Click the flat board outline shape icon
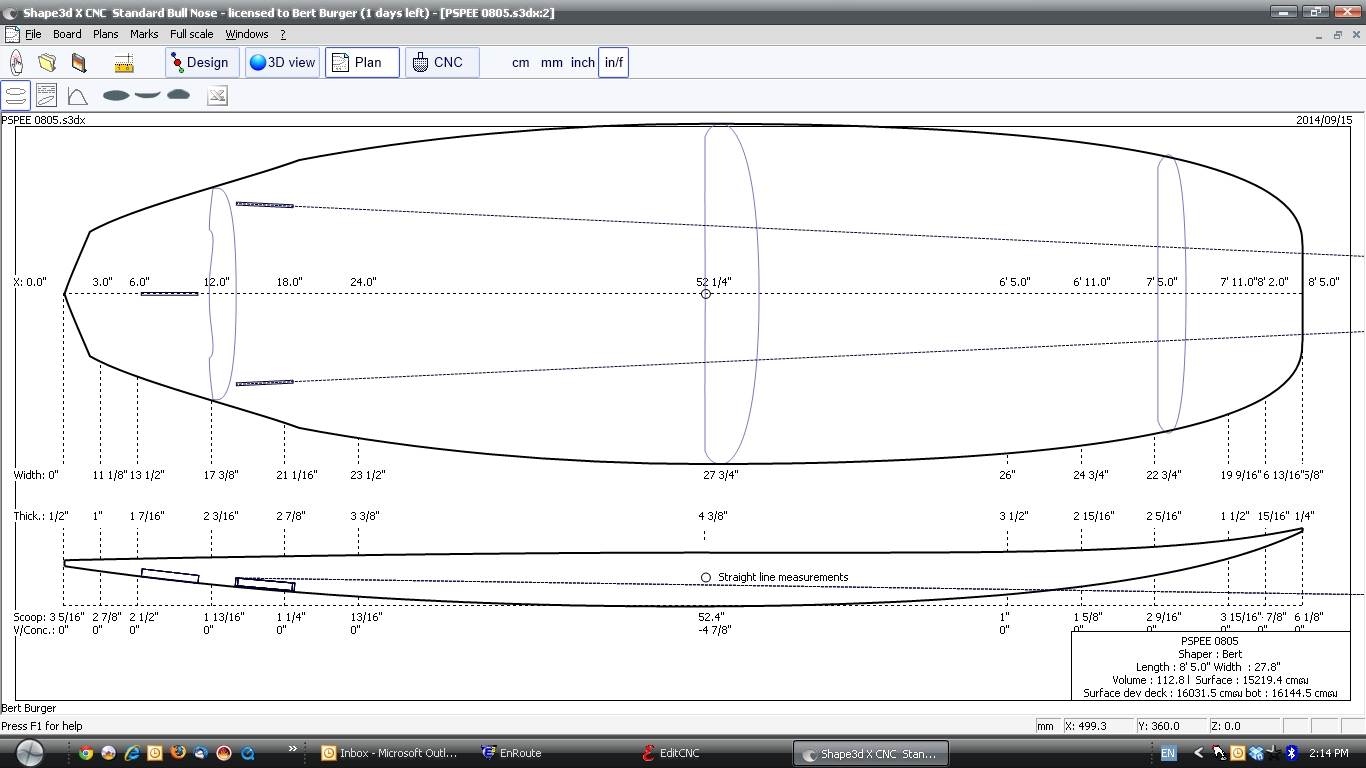Image resolution: width=1366 pixels, height=768 pixels. (116, 96)
